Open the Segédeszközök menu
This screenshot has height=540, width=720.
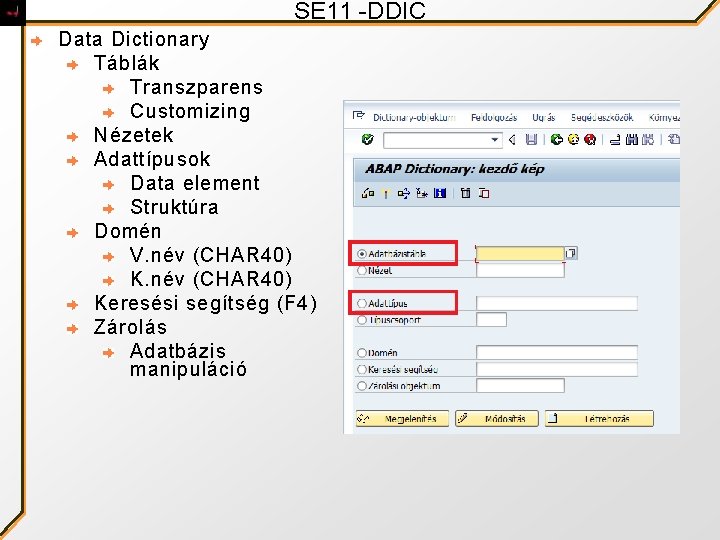(x=602, y=118)
